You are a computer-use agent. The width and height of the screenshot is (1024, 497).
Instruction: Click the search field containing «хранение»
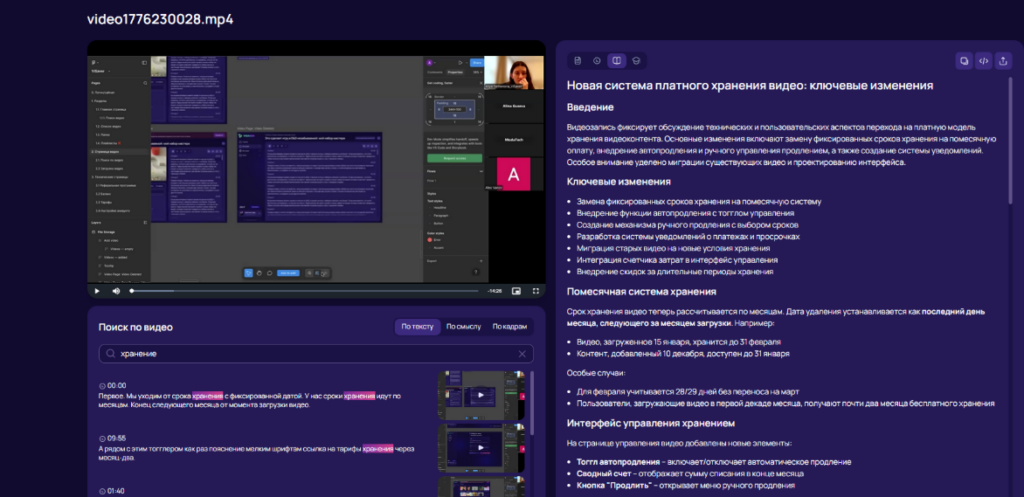(x=310, y=354)
